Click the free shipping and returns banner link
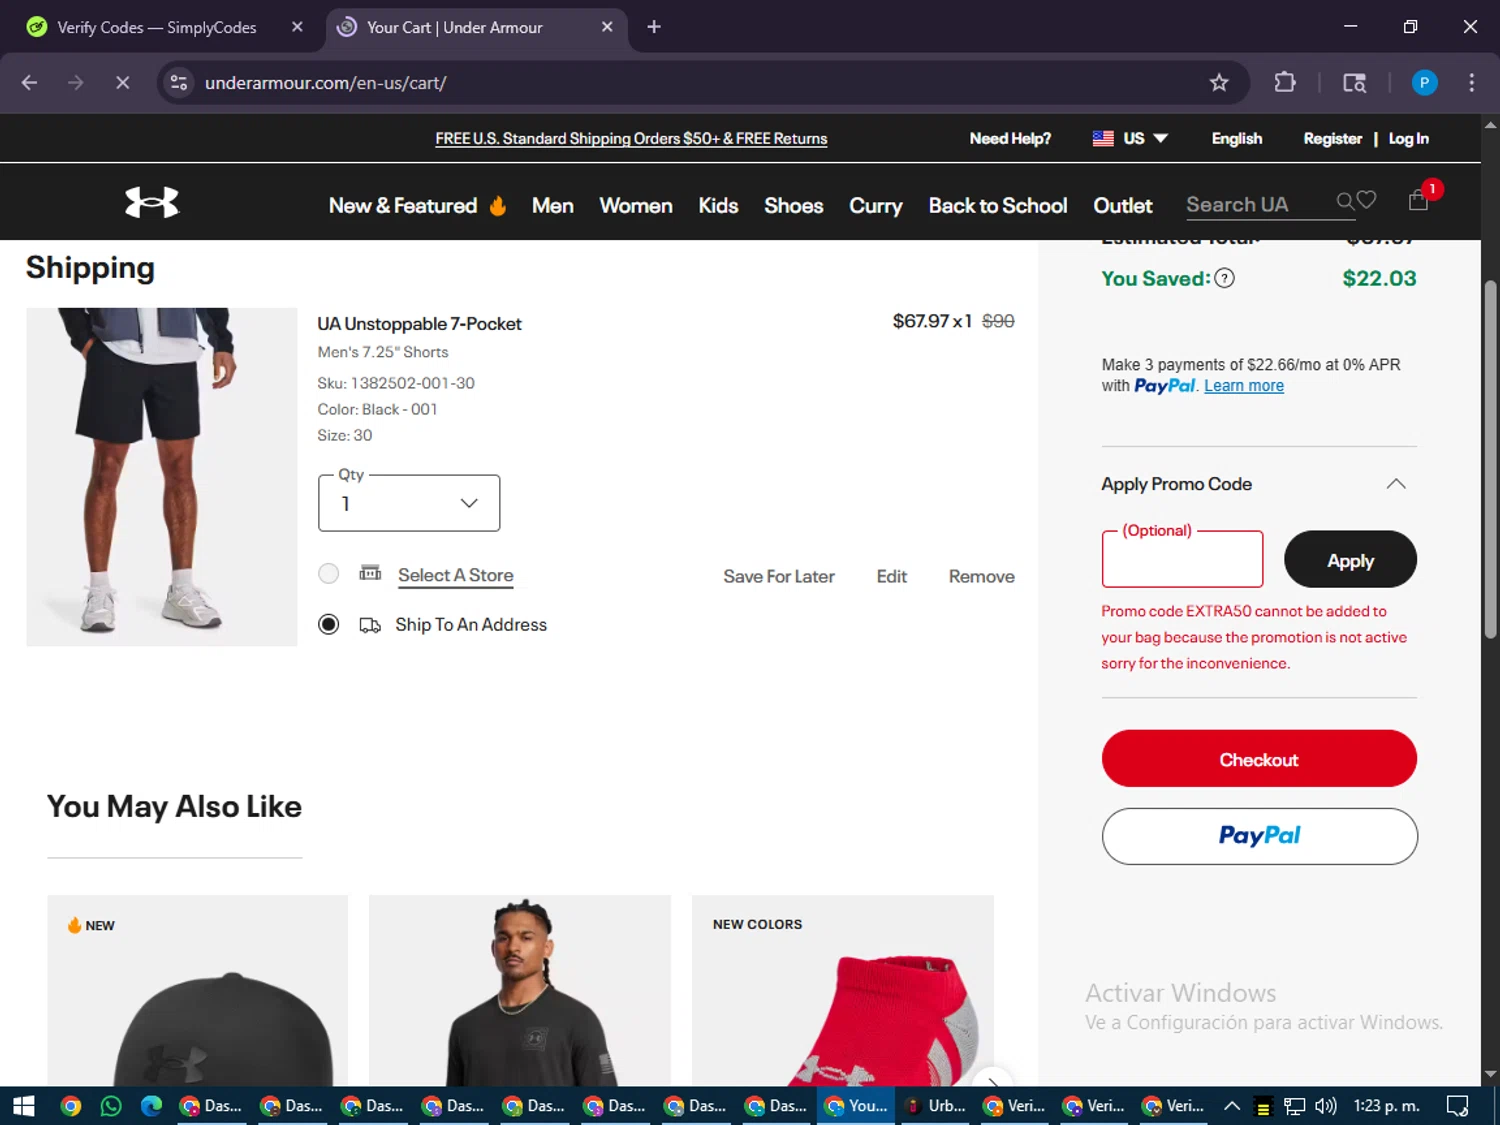Image resolution: width=1500 pixels, height=1125 pixels. pyautogui.click(x=631, y=139)
